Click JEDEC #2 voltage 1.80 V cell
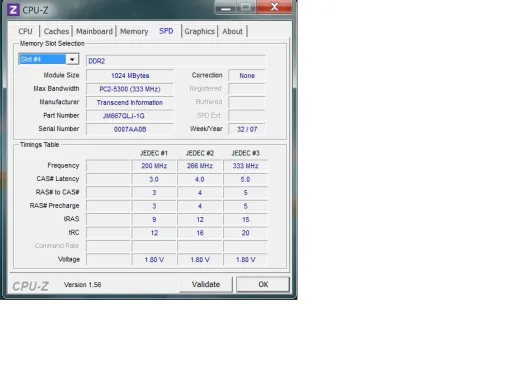The image size is (512, 384). [x=200, y=259]
